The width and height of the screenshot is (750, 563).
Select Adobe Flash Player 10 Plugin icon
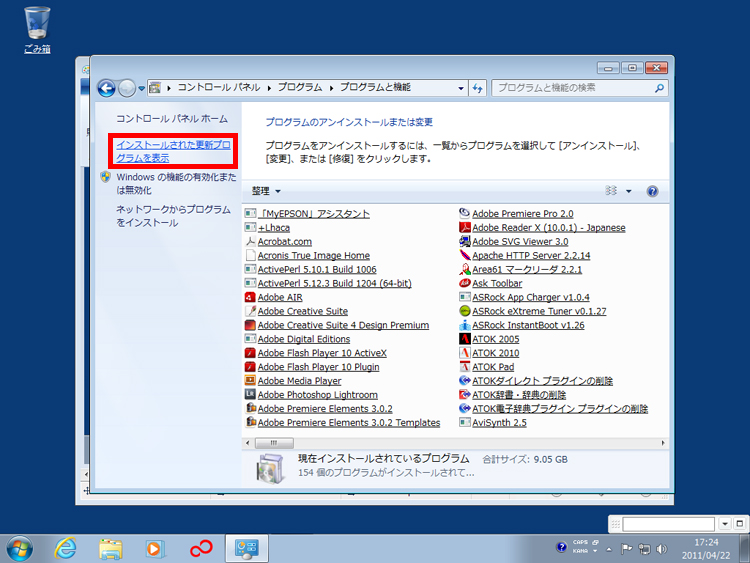[x=250, y=366]
